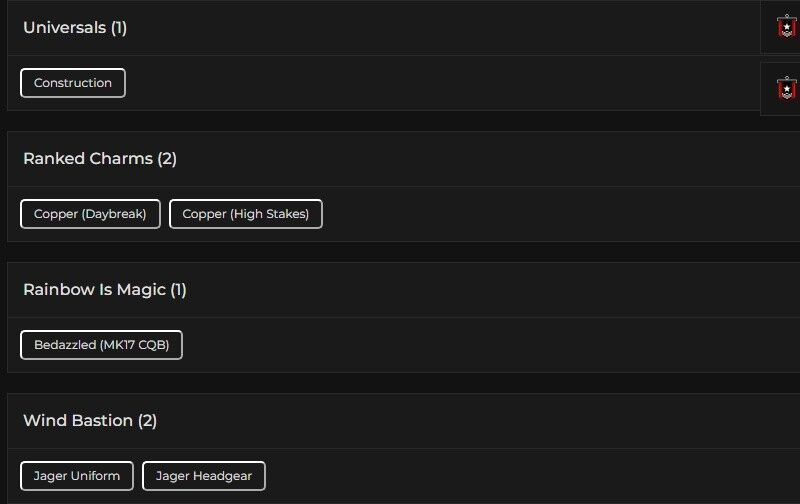Collapse the Ranked Charms section heading

(x=88, y=159)
